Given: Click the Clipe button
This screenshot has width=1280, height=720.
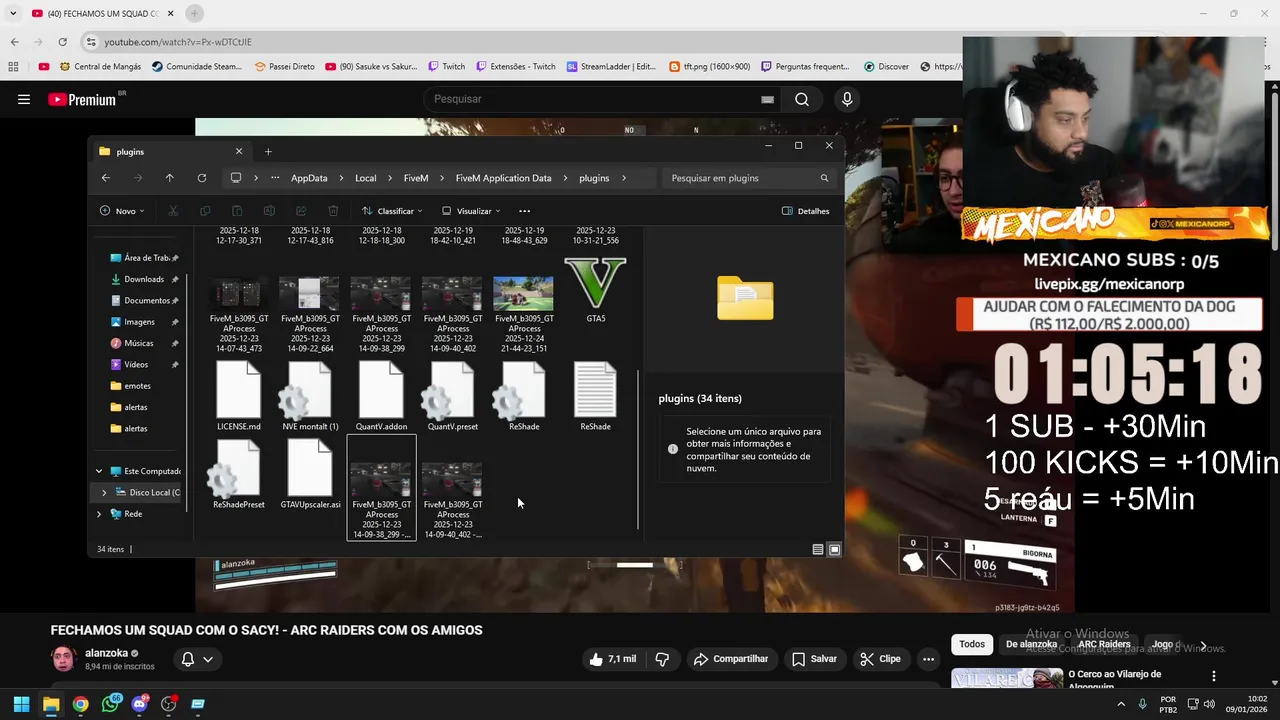Looking at the screenshot, I should pos(879,659).
